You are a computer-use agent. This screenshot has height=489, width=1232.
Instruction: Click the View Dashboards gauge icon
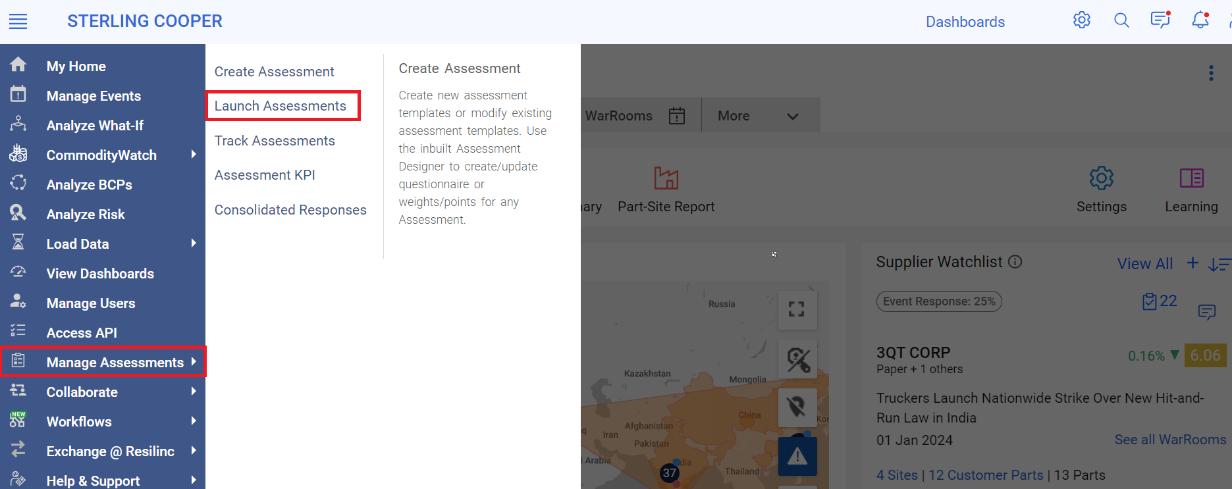point(18,272)
